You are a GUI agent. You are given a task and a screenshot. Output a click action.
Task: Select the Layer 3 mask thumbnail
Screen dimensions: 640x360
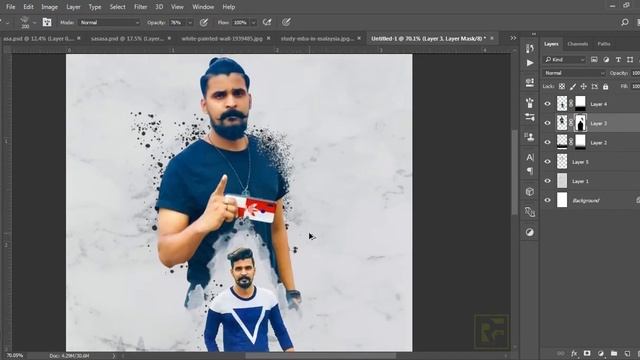tap(580, 123)
